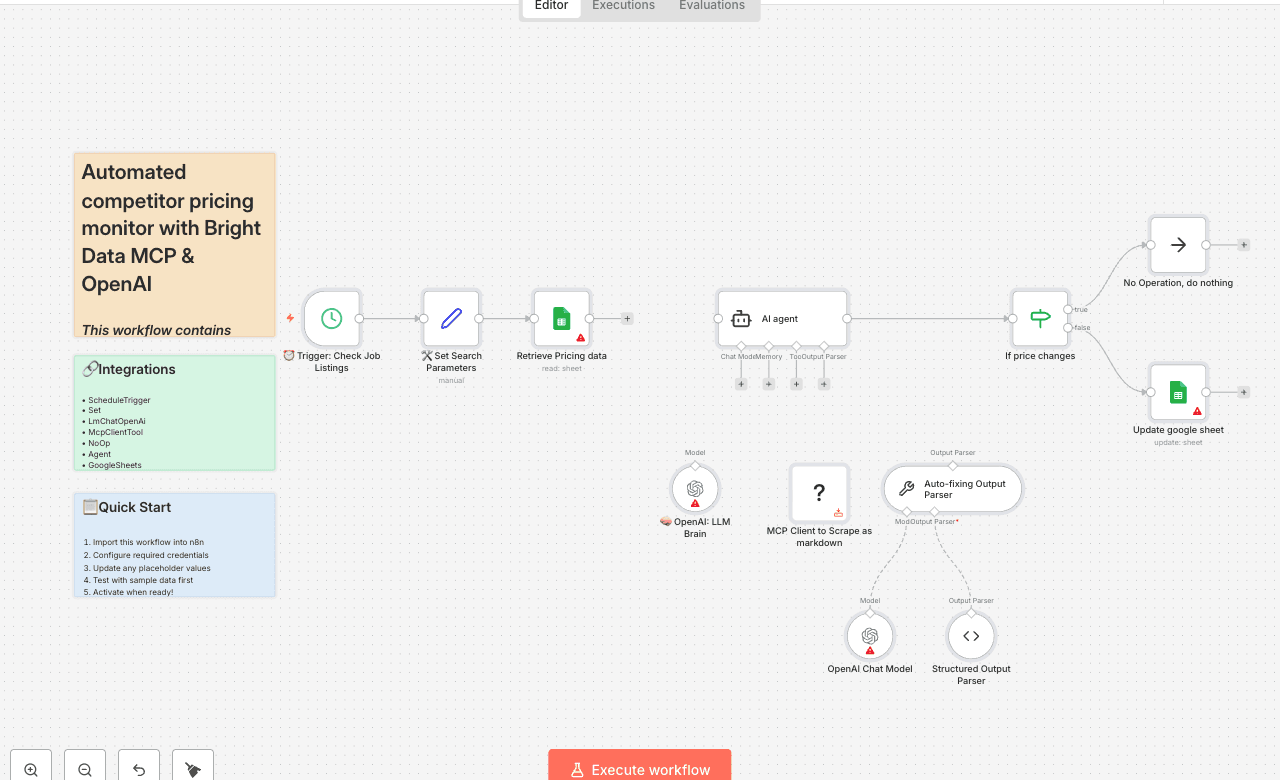Image resolution: width=1280 pixels, height=780 pixels.
Task: Add a Memory sub-node under AI agent
Action: [768, 383]
